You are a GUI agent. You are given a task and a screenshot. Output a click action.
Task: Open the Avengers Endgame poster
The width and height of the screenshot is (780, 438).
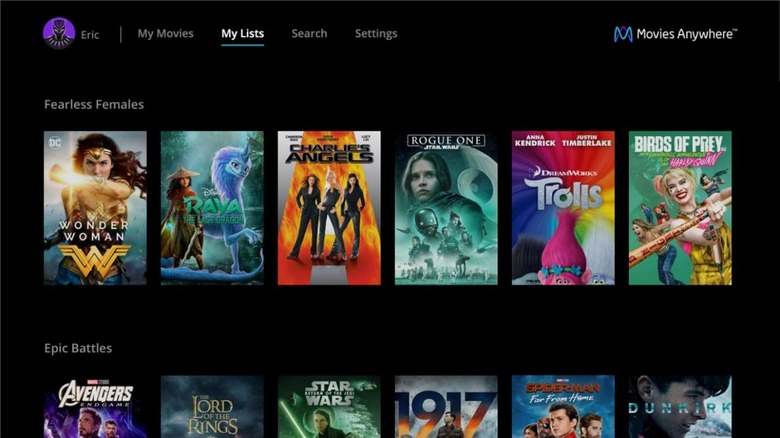[x=95, y=407]
